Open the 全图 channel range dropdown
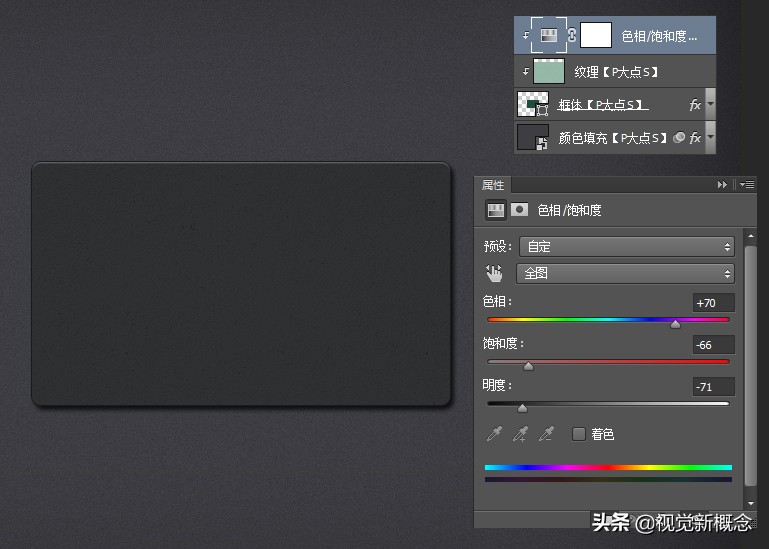Viewport: 769px width, 549px height. [625, 273]
